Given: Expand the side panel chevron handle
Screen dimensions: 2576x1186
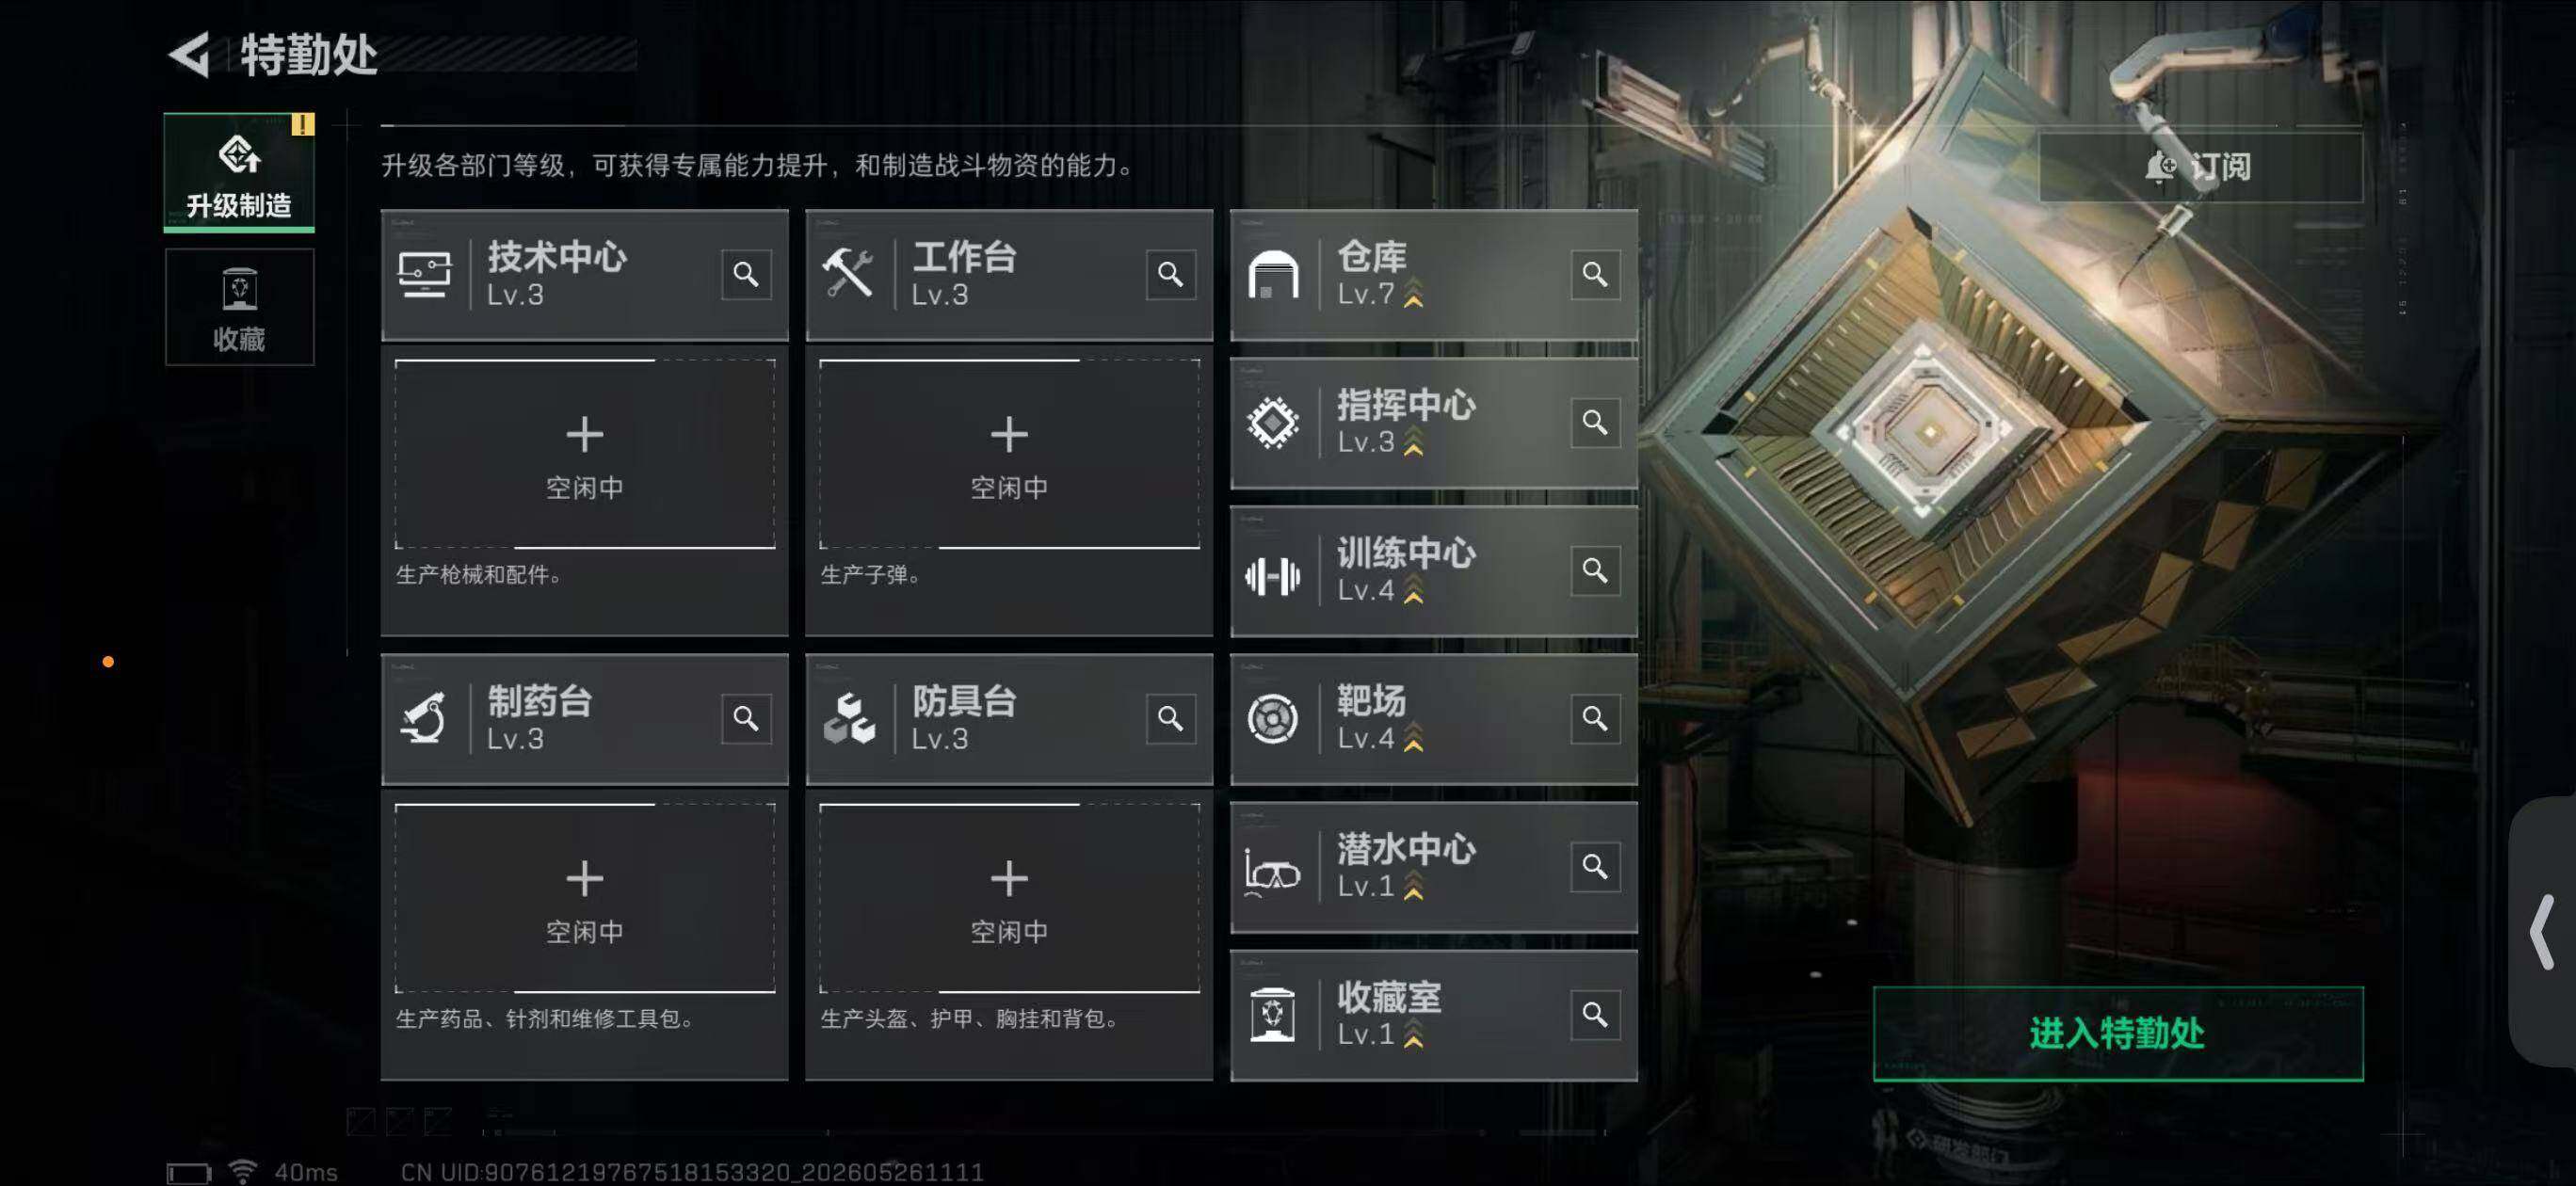Looking at the screenshot, I should click(x=2543, y=932).
